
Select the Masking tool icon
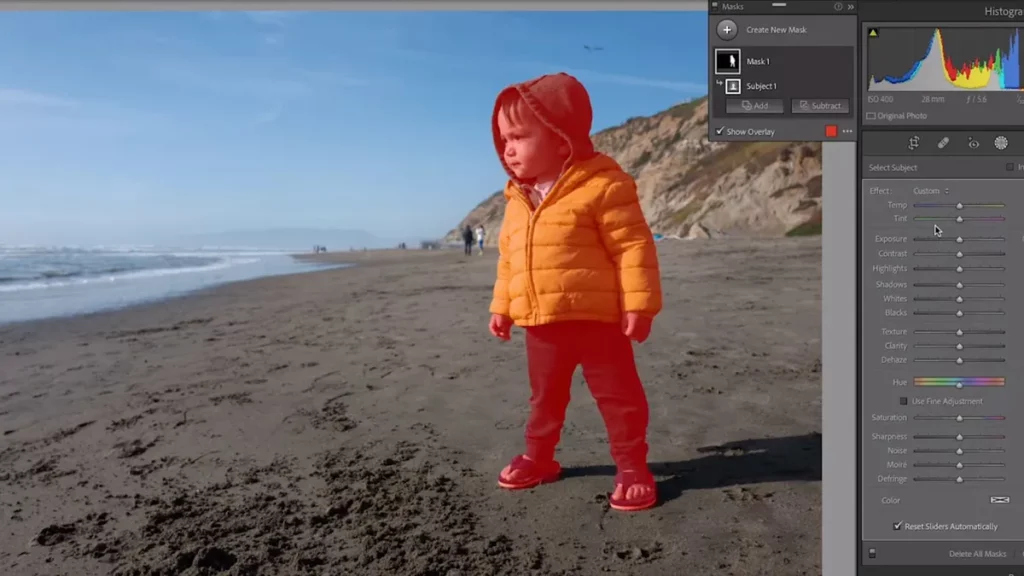[1000, 143]
